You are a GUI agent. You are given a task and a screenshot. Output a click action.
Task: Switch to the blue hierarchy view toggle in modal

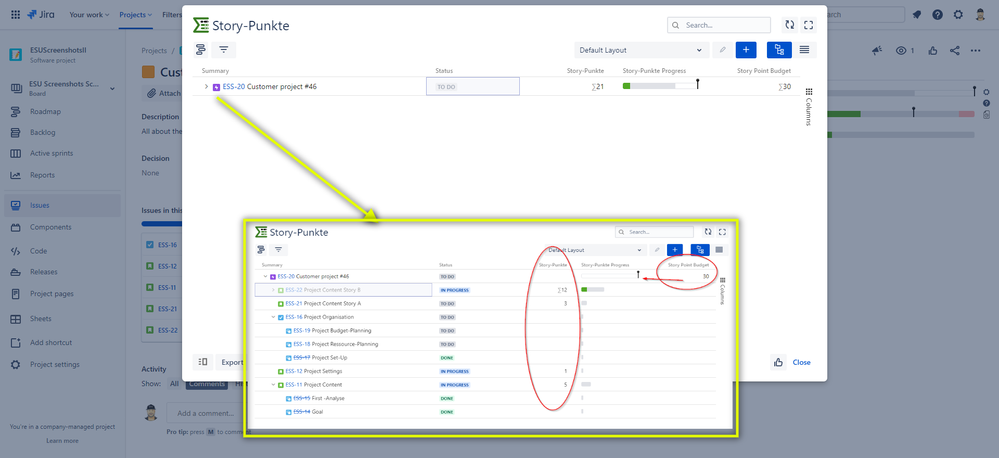[779, 50]
